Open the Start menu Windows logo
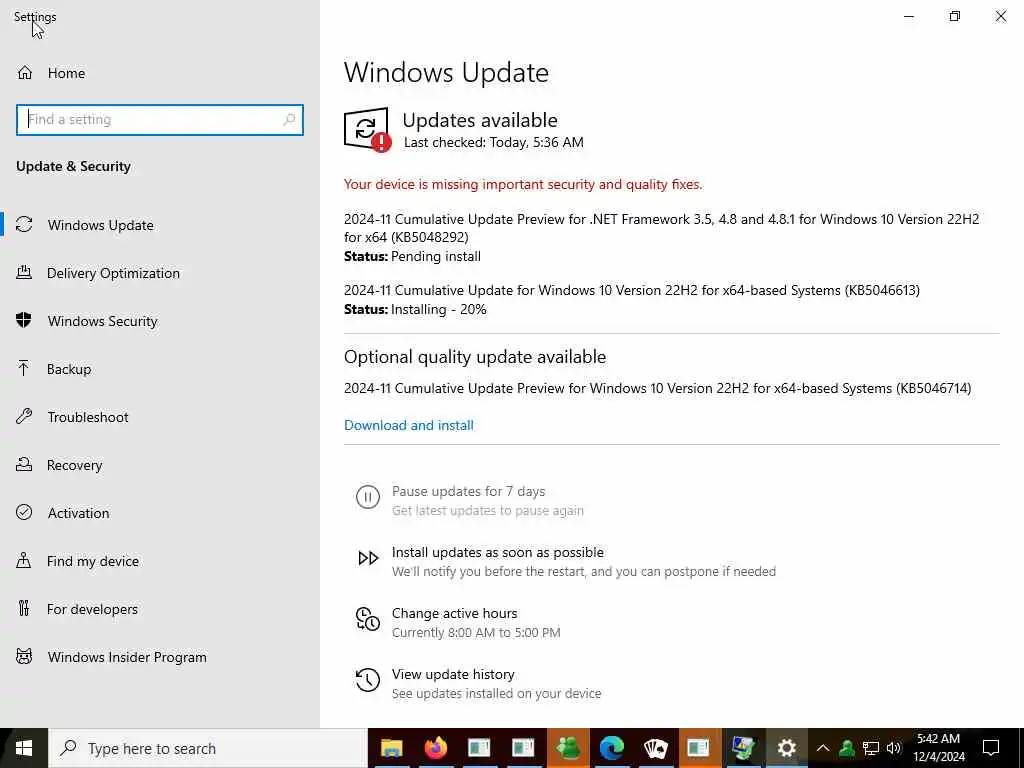1024x768 pixels. (24, 748)
